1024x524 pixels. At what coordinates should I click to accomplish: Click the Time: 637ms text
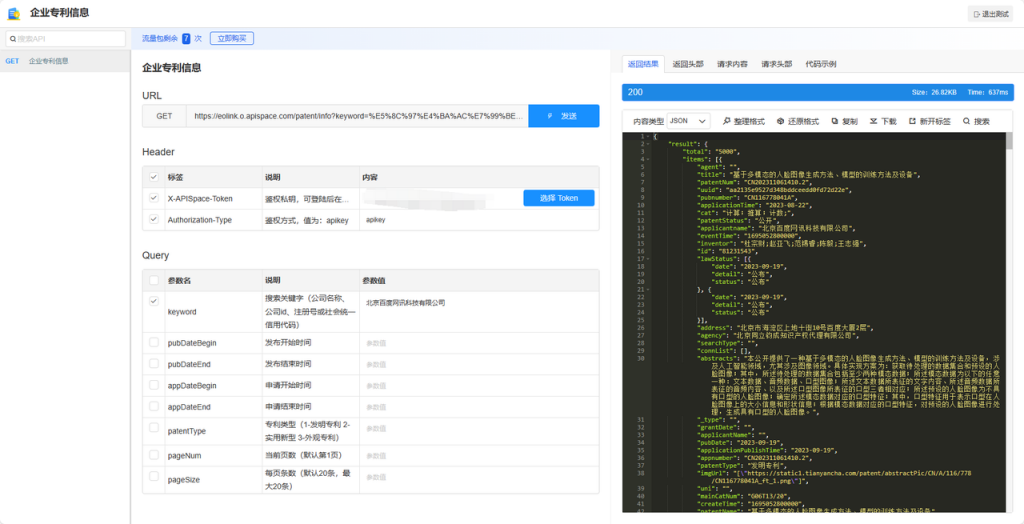point(987,93)
